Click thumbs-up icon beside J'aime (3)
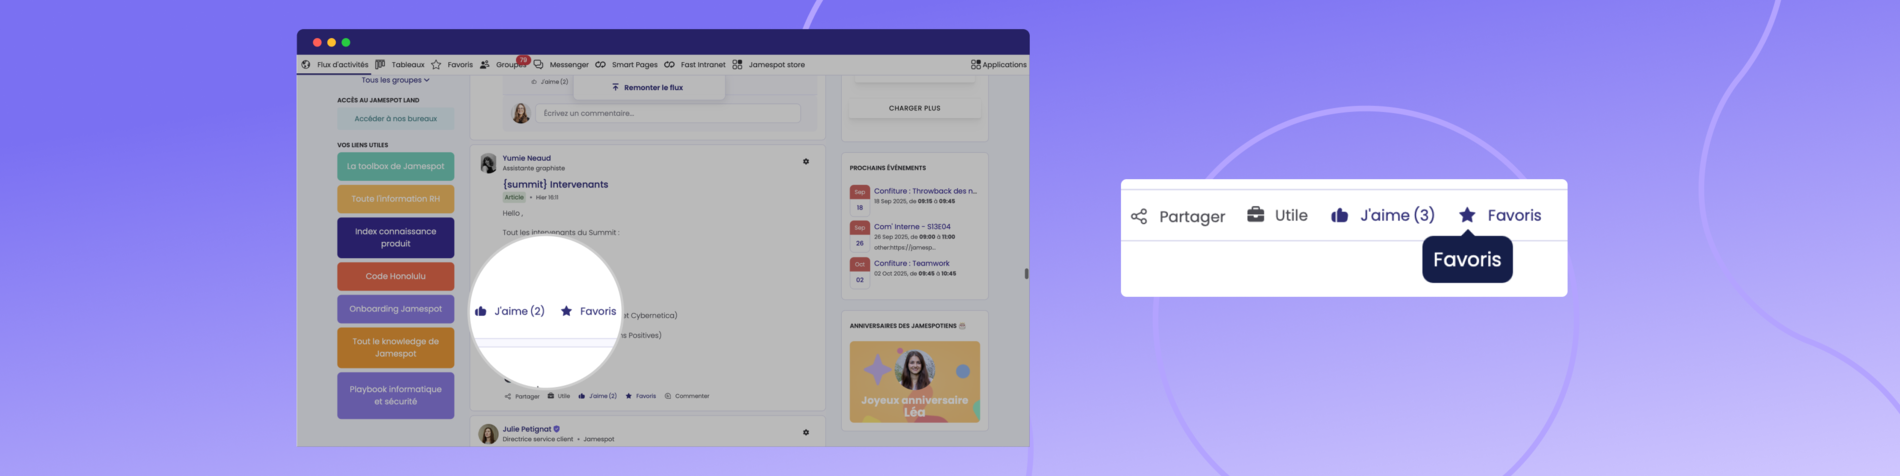1900x476 pixels. [x=1340, y=215]
